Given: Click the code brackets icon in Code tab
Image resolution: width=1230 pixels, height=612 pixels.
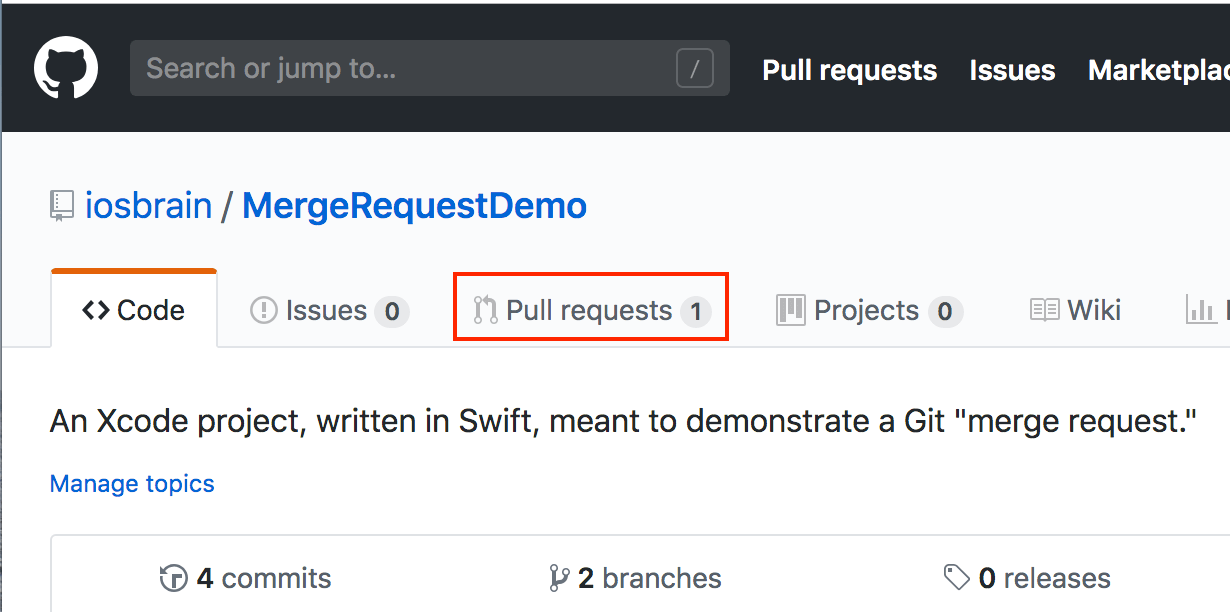Looking at the screenshot, I should [96, 311].
